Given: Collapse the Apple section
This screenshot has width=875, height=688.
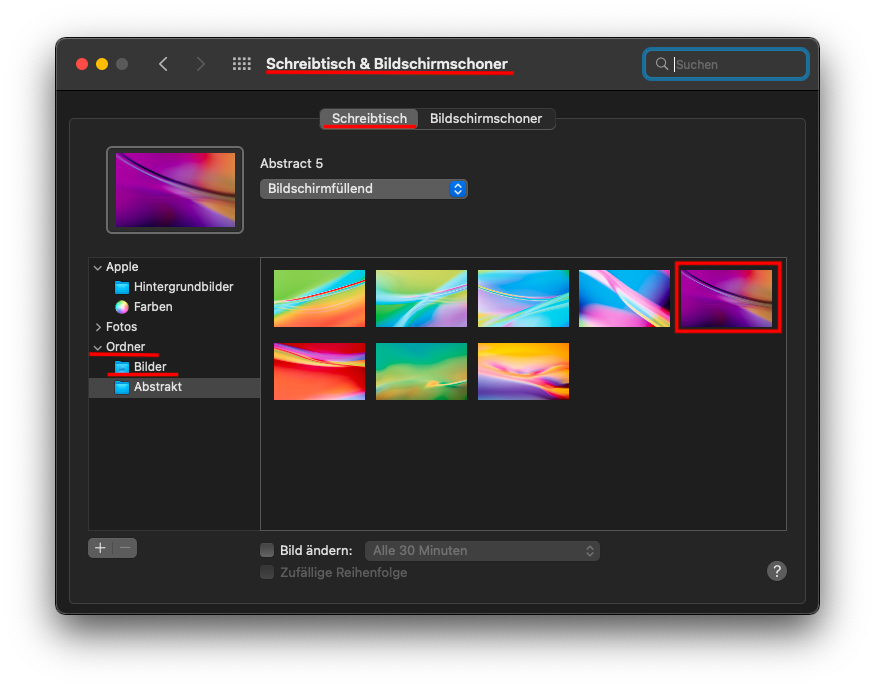Looking at the screenshot, I should point(98,267).
